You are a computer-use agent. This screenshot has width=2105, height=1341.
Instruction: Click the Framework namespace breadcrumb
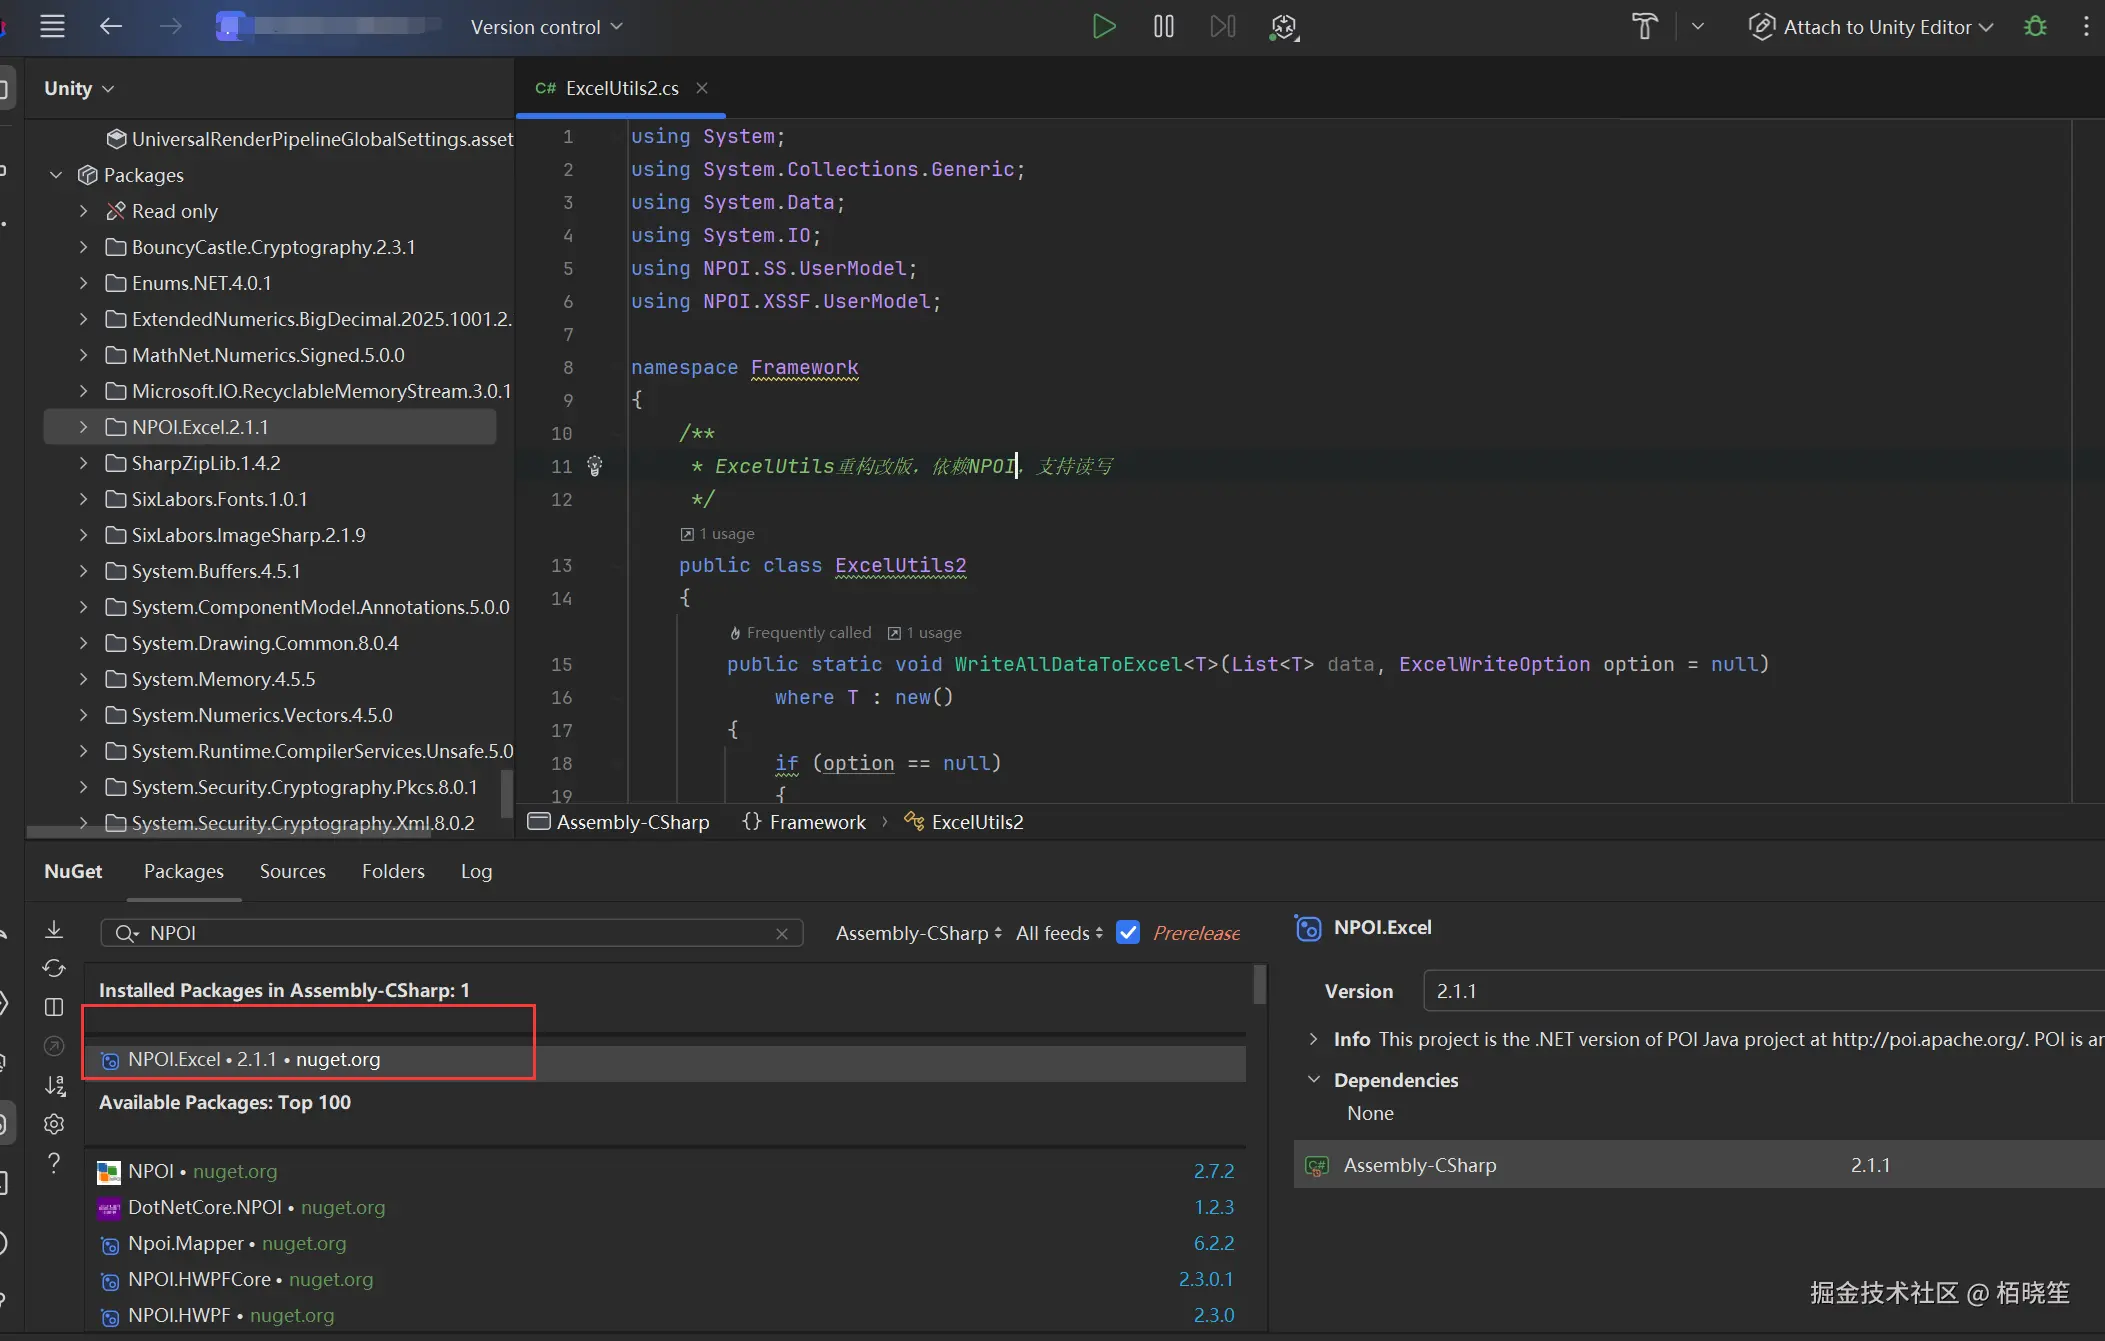pyautogui.click(x=804, y=822)
